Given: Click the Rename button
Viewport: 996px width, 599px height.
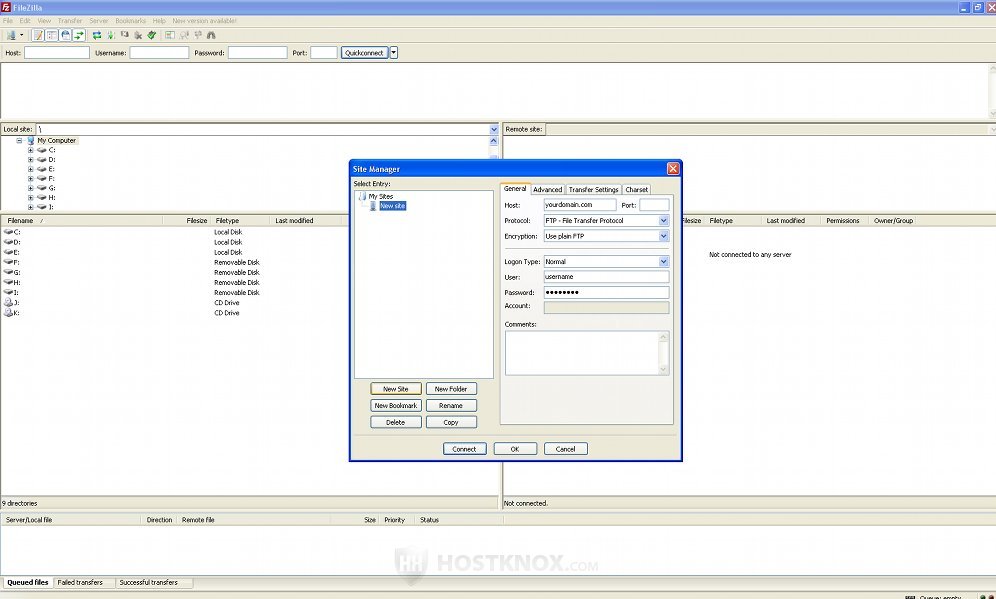Looking at the screenshot, I should (451, 405).
